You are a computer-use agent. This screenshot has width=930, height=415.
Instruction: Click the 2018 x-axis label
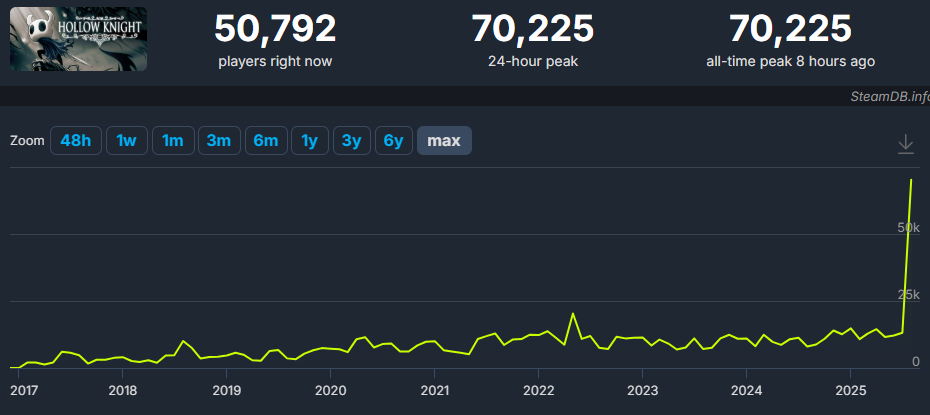tap(122, 391)
